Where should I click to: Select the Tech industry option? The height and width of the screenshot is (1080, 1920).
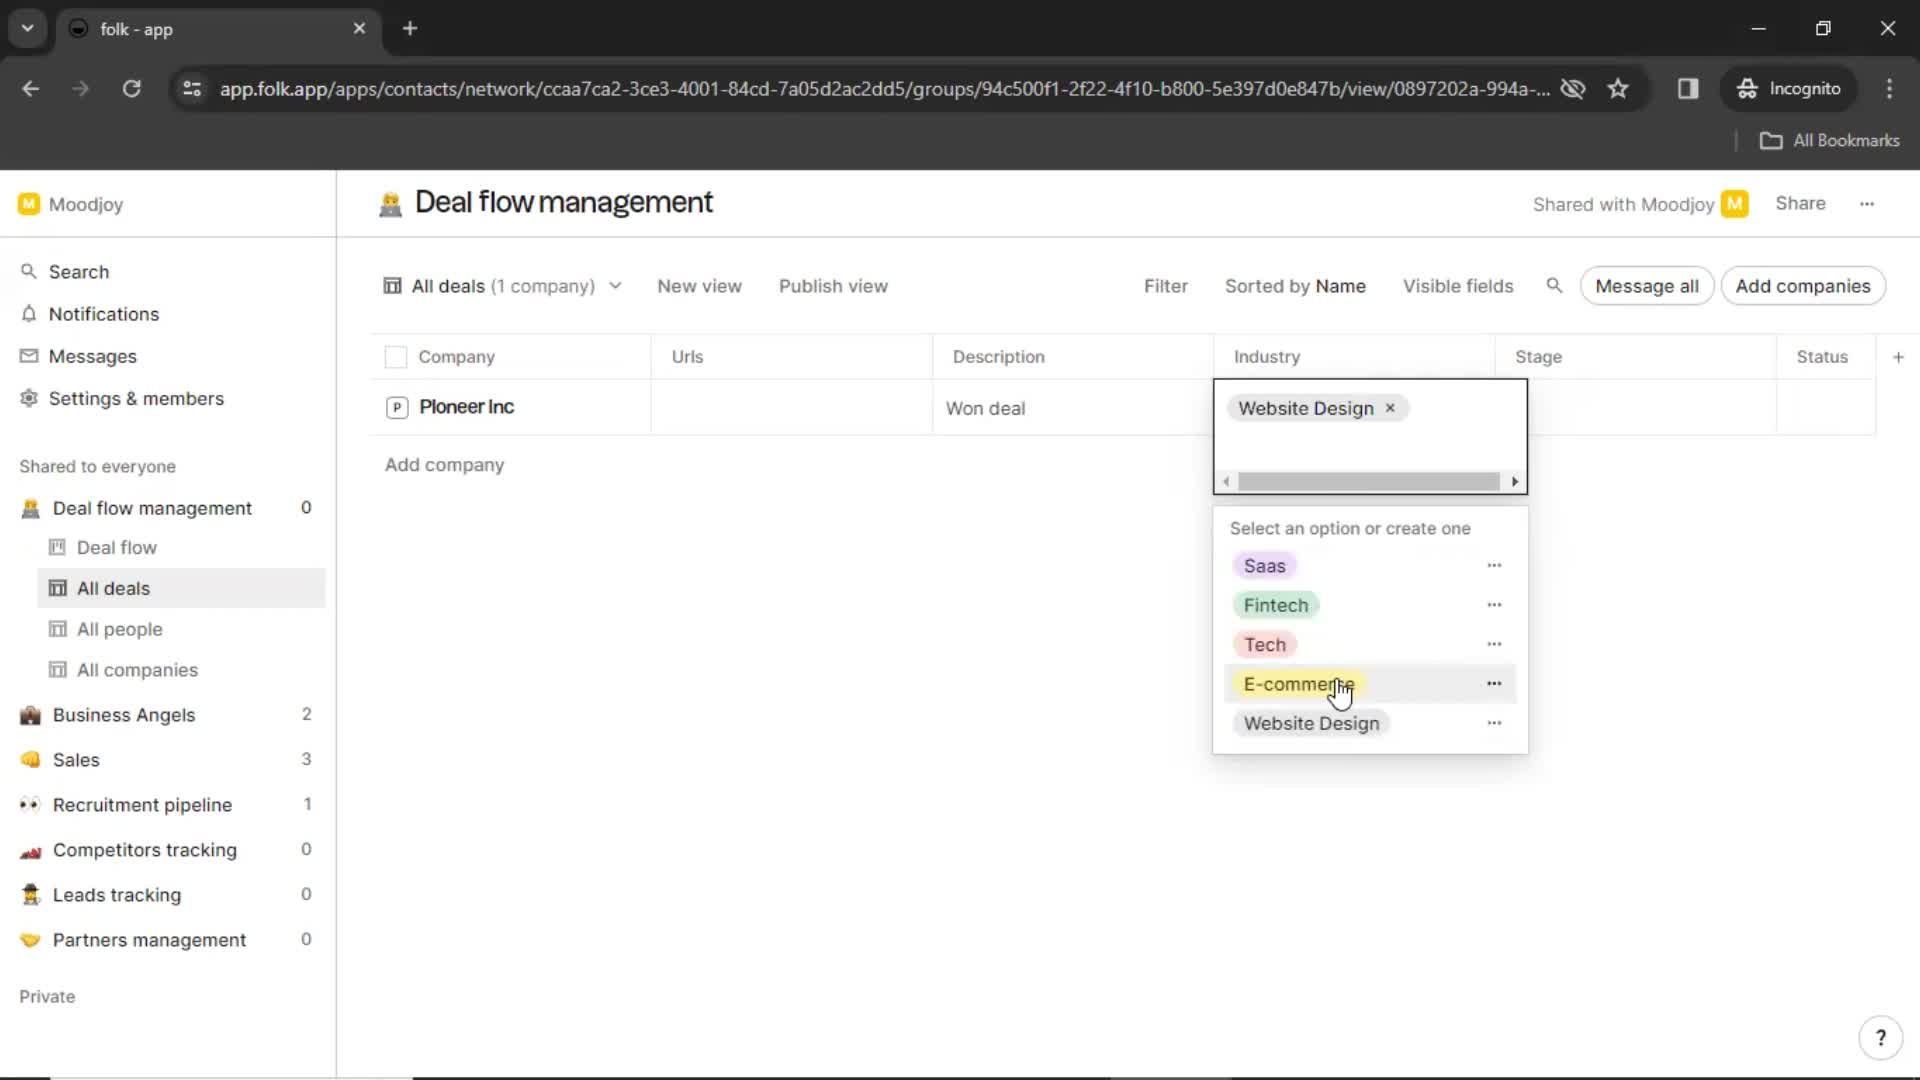click(x=1265, y=645)
